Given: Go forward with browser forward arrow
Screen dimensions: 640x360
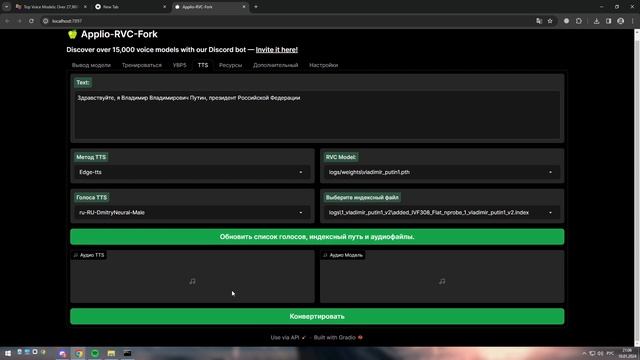Looking at the screenshot, I should click(x=19, y=21).
